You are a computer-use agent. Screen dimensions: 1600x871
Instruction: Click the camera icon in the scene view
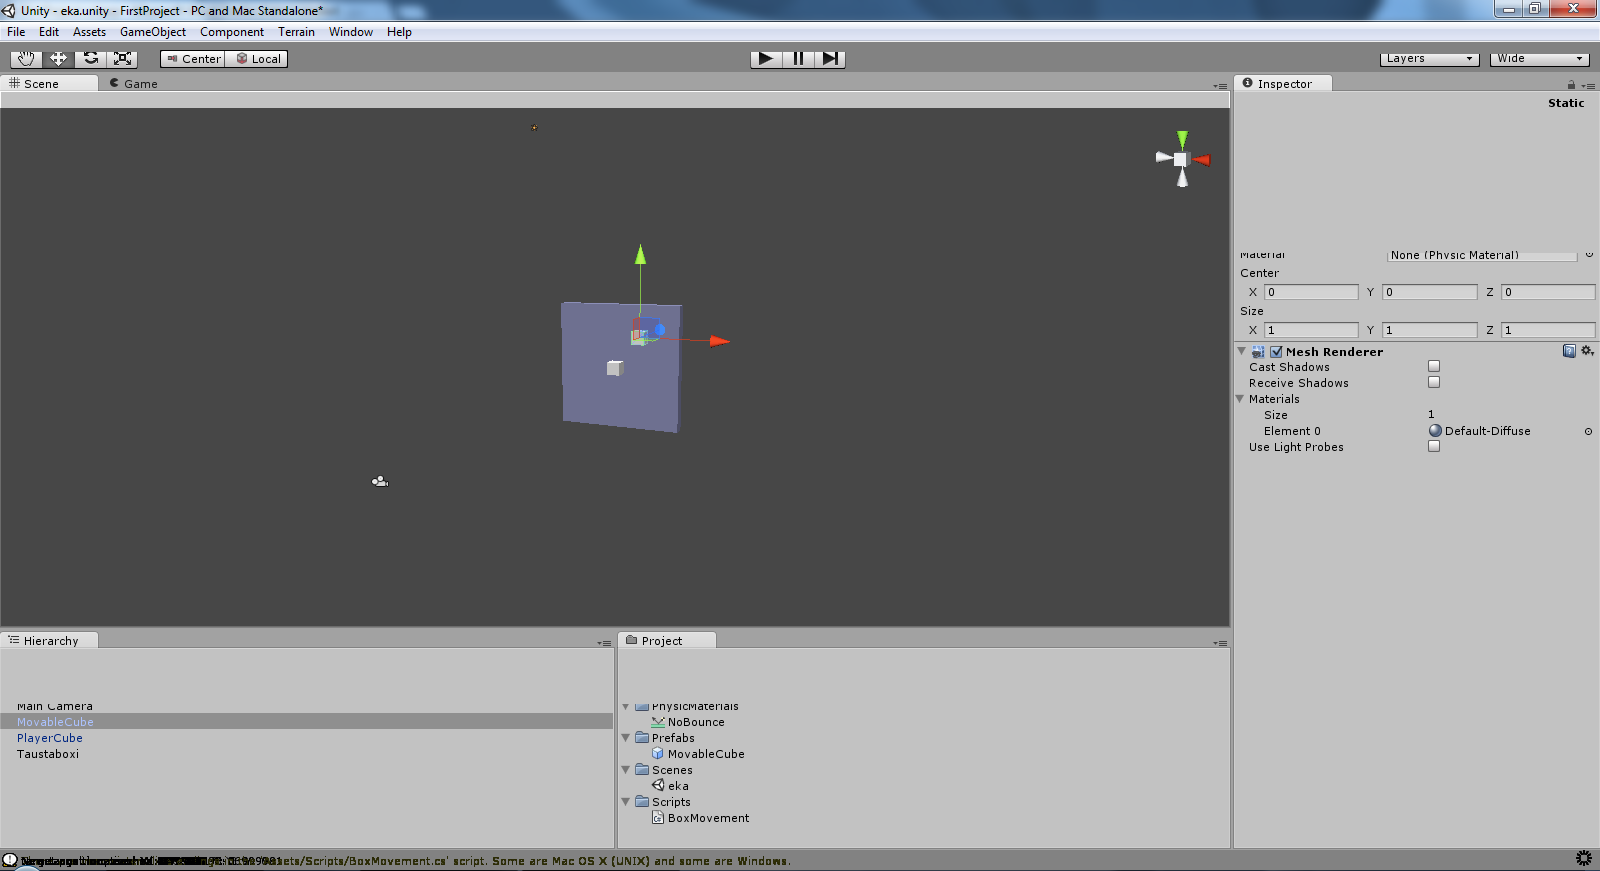click(380, 481)
